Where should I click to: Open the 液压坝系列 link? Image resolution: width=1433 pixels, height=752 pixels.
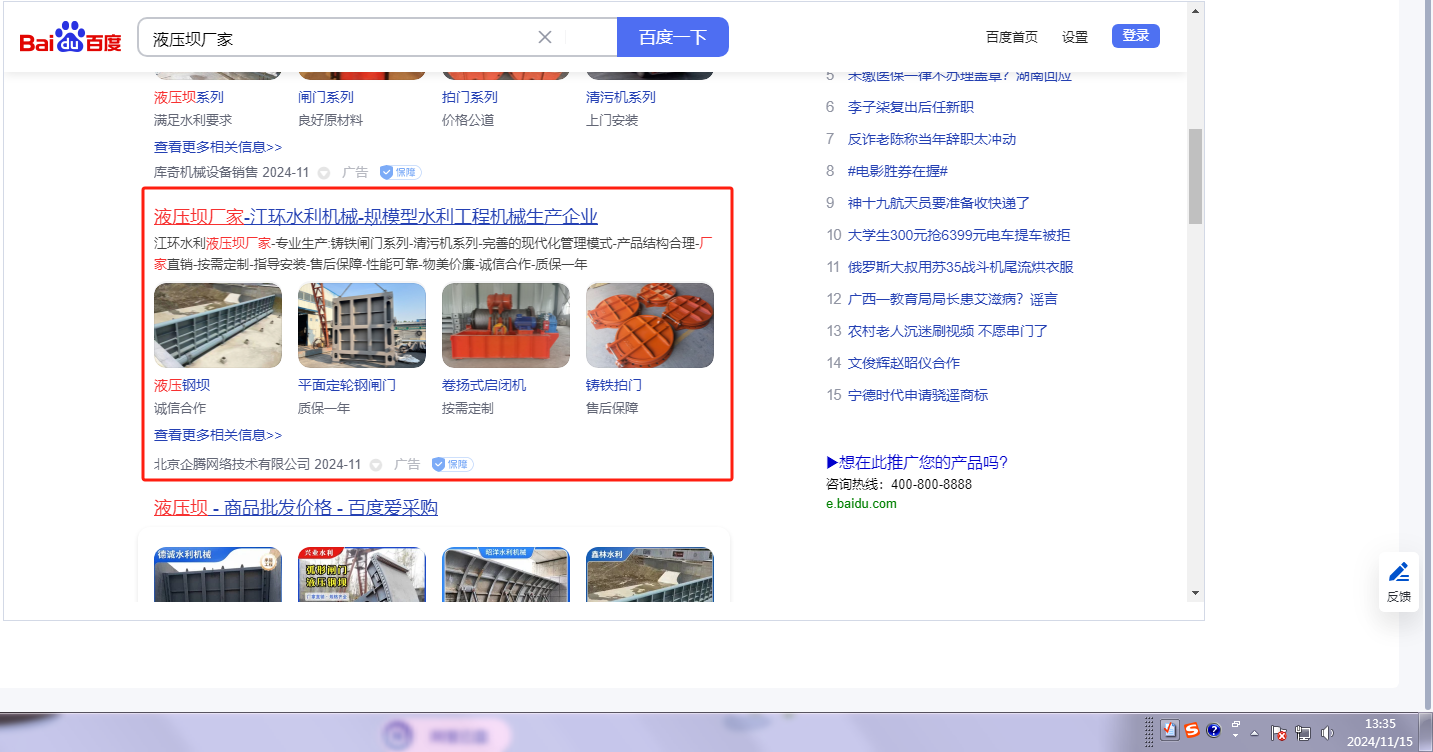[x=189, y=97]
